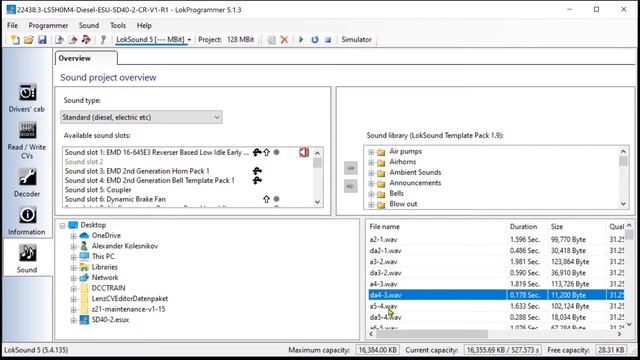Sort file list by Size header
640x360 pixels.
577,227
